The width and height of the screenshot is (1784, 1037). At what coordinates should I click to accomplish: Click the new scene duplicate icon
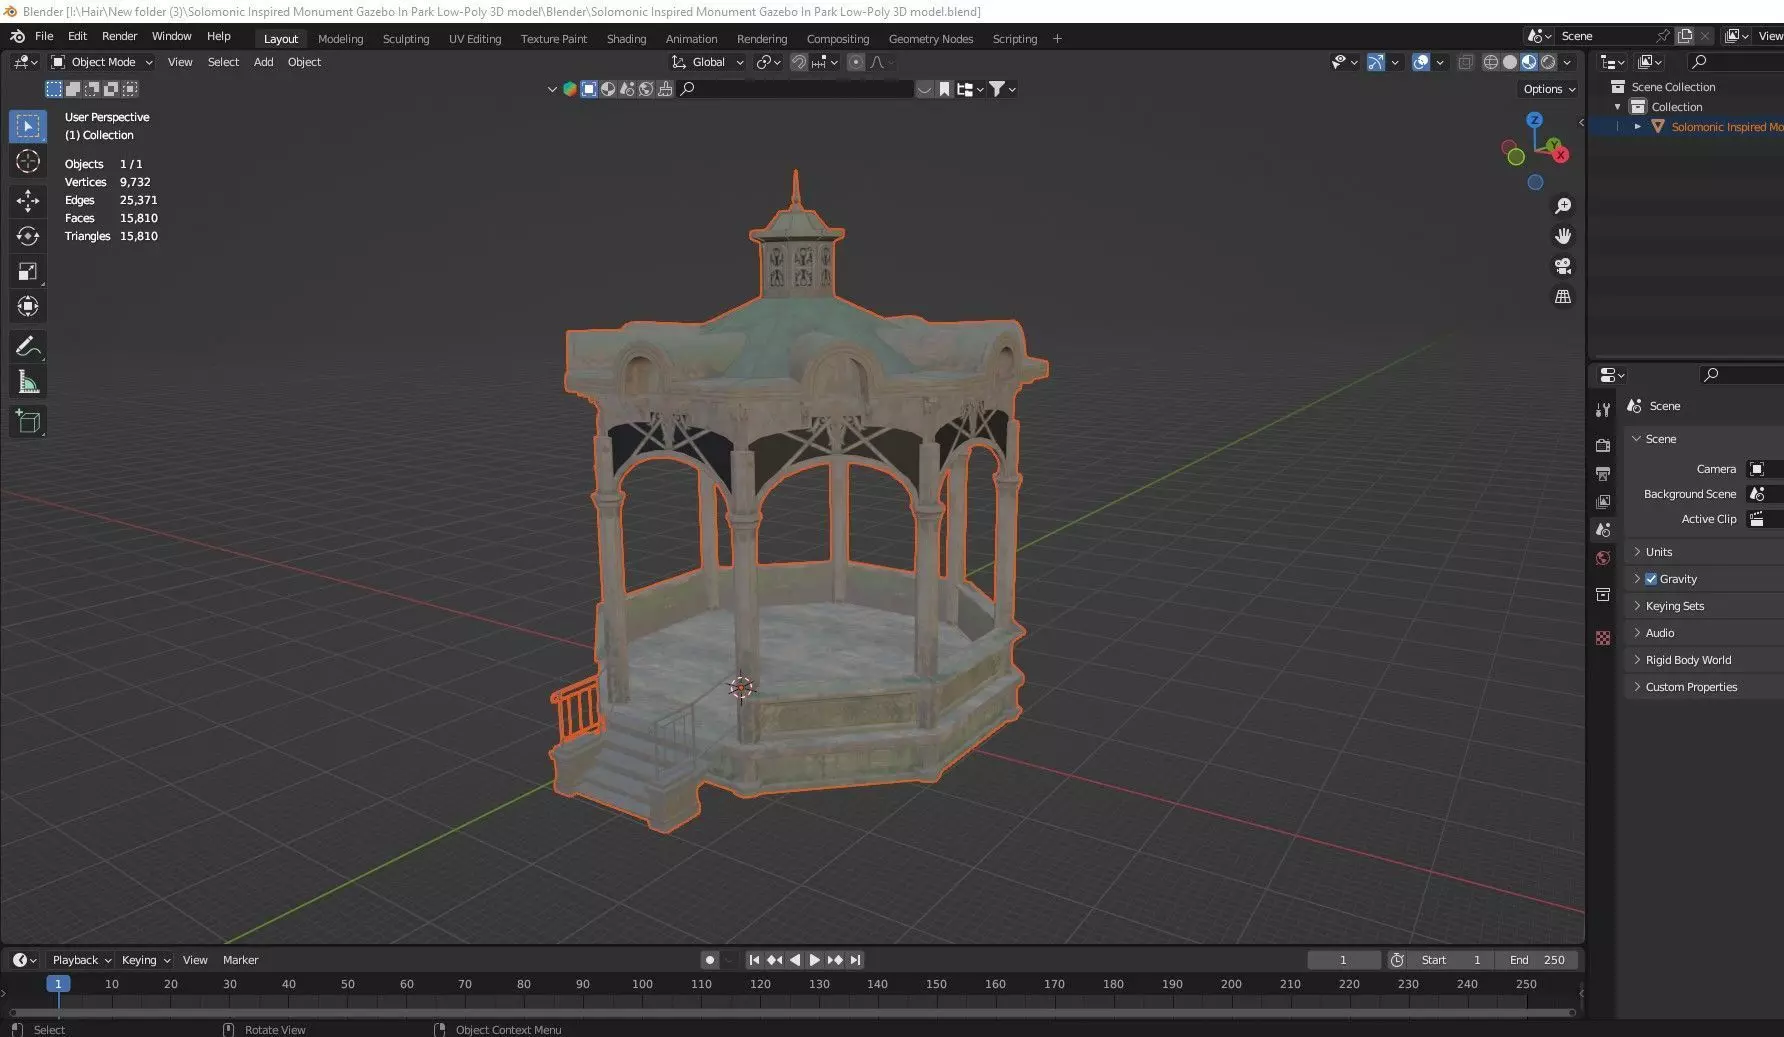click(x=1685, y=36)
